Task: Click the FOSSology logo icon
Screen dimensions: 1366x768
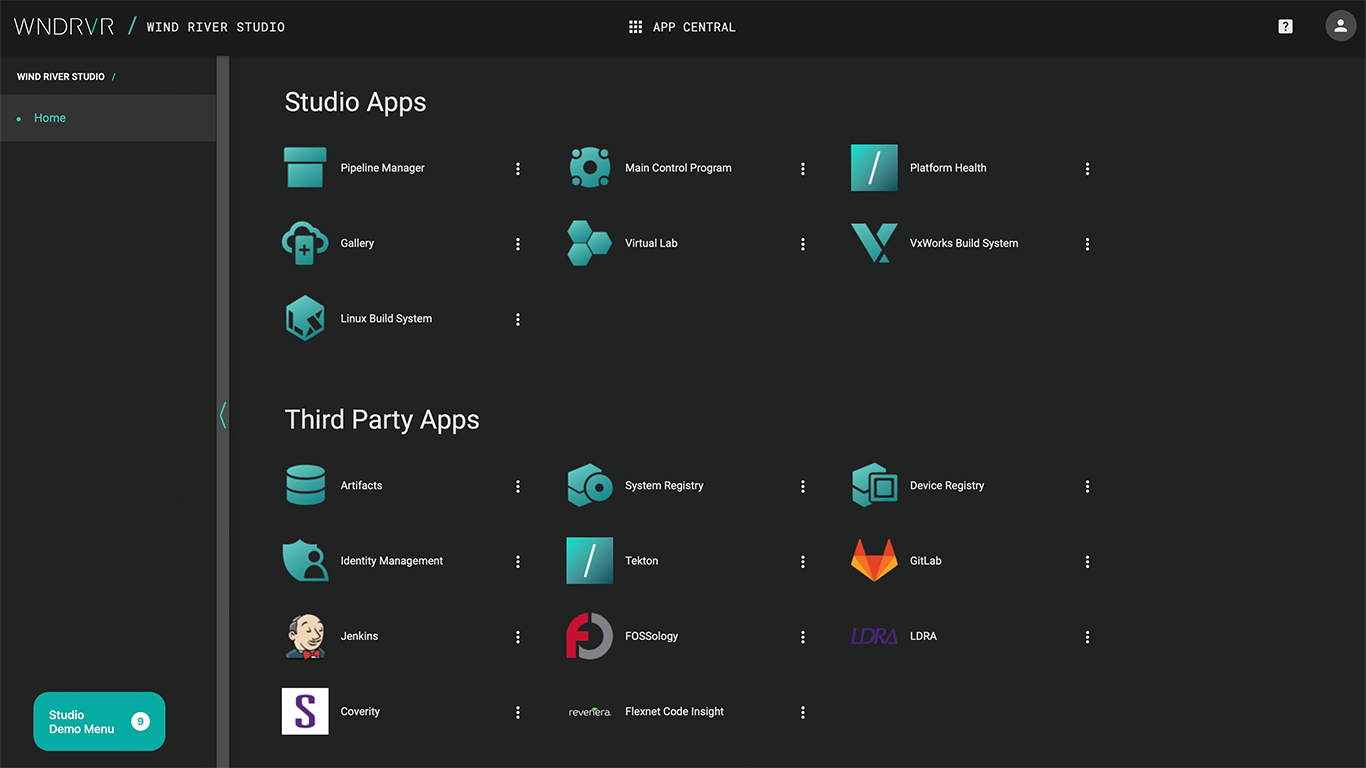Action: pyautogui.click(x=590, y=636)
